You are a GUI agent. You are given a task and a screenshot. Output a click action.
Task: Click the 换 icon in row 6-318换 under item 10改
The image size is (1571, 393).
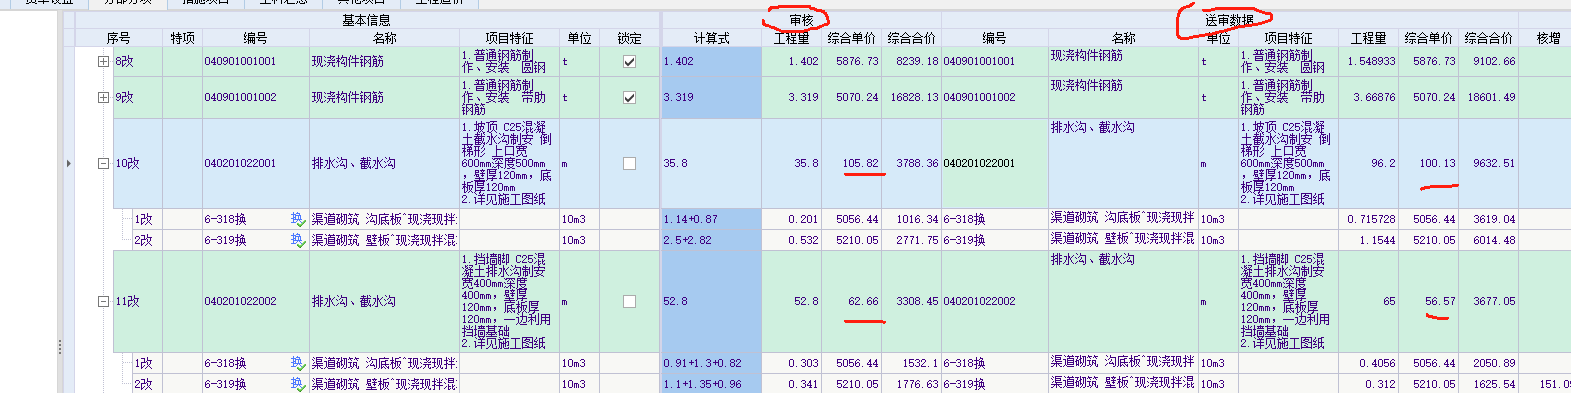click(297, 219)
